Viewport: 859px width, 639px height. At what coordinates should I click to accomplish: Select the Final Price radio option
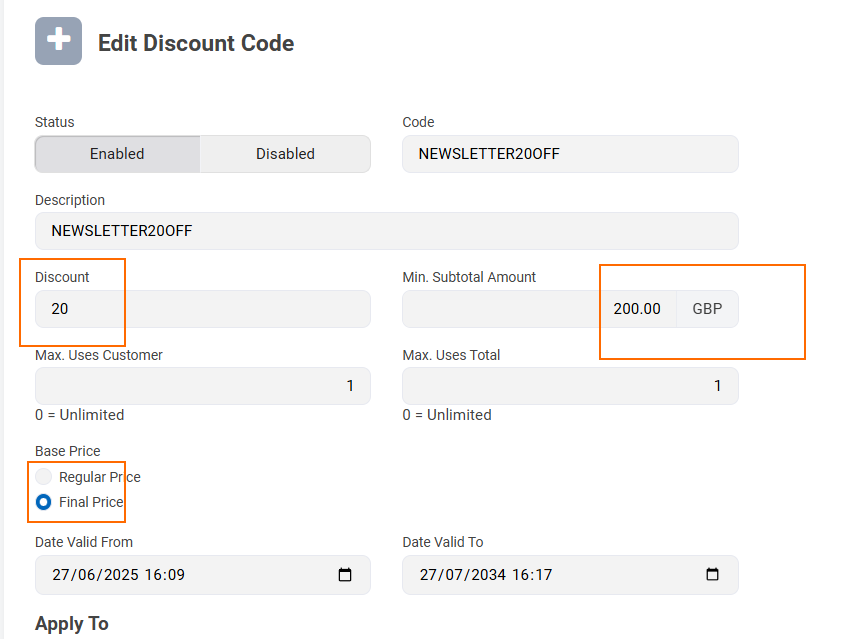point(43,502)
